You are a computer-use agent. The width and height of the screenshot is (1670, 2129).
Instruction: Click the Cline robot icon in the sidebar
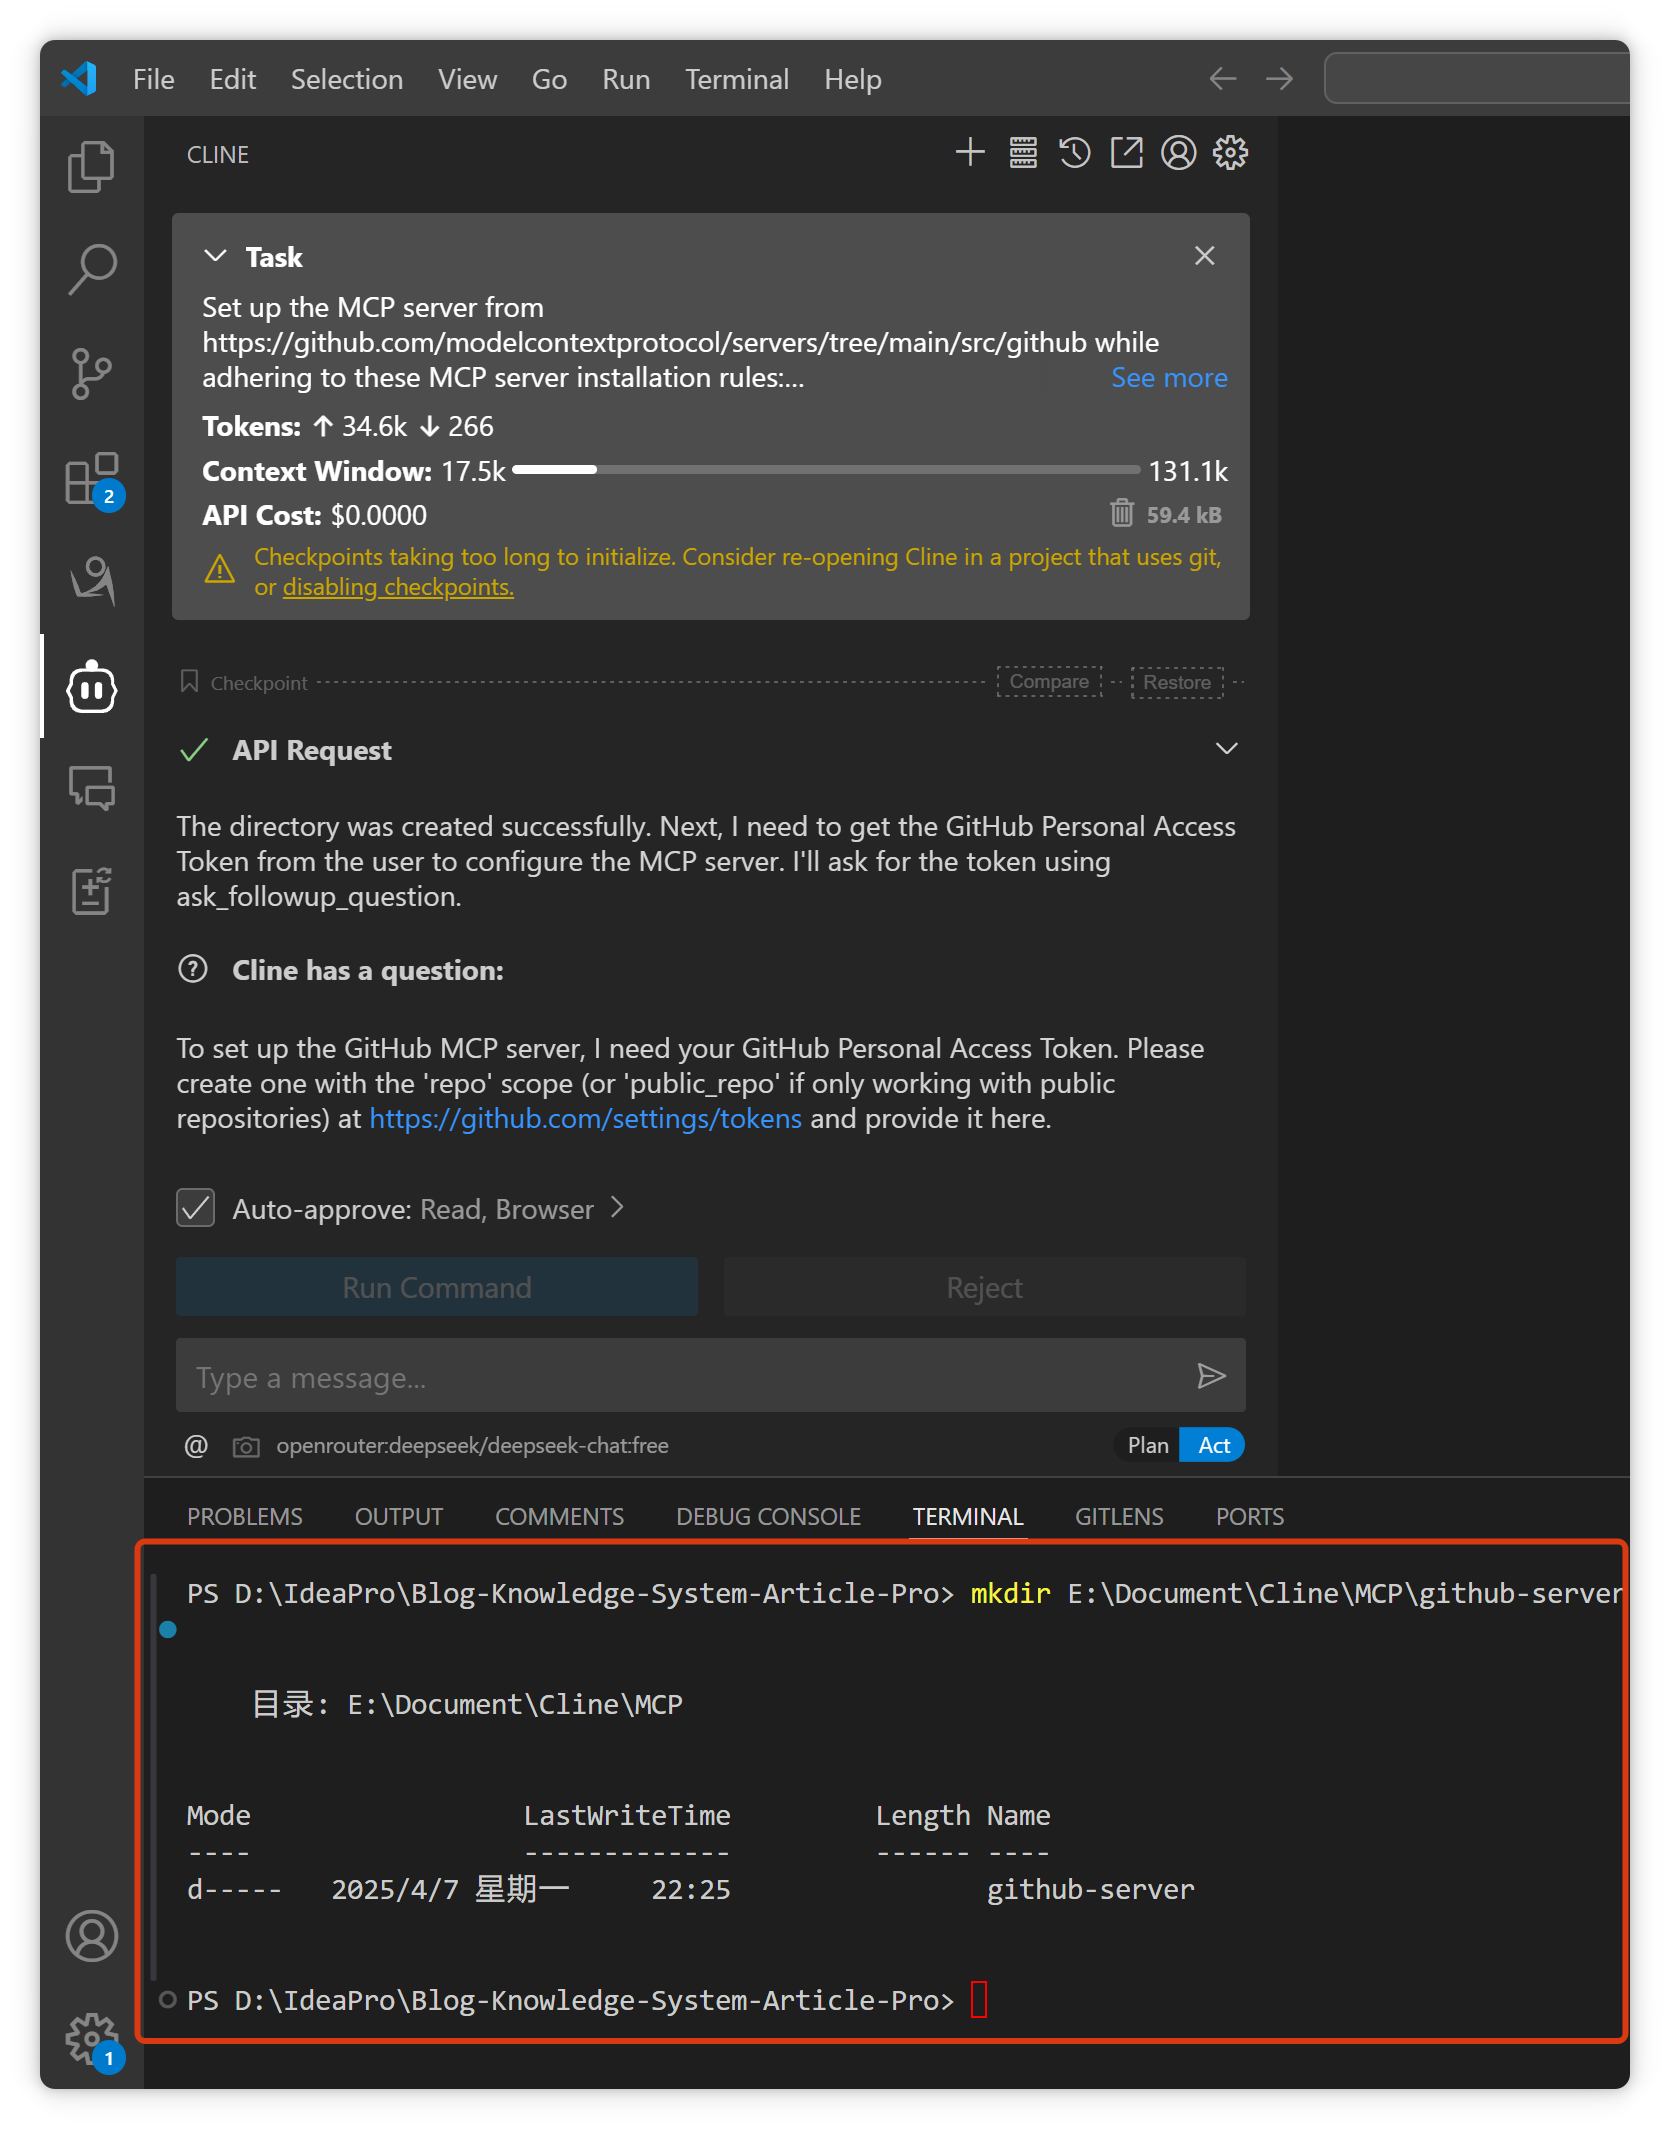91,688
